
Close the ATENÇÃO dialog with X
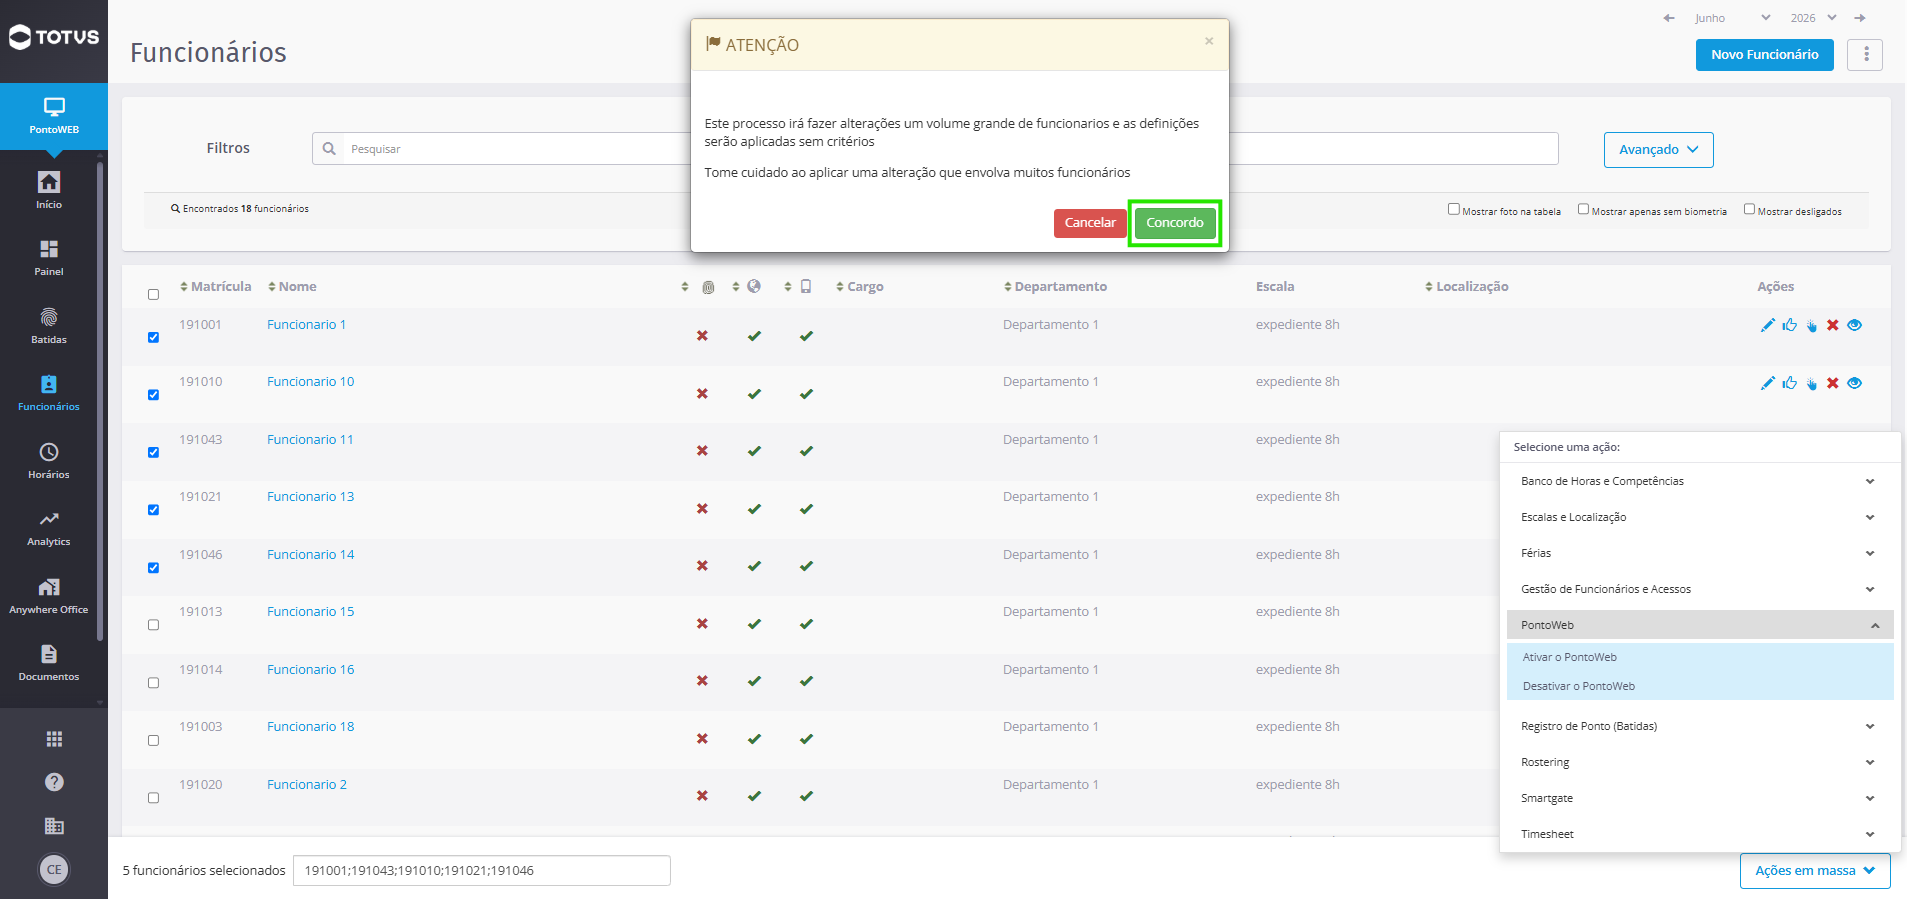1209,41
